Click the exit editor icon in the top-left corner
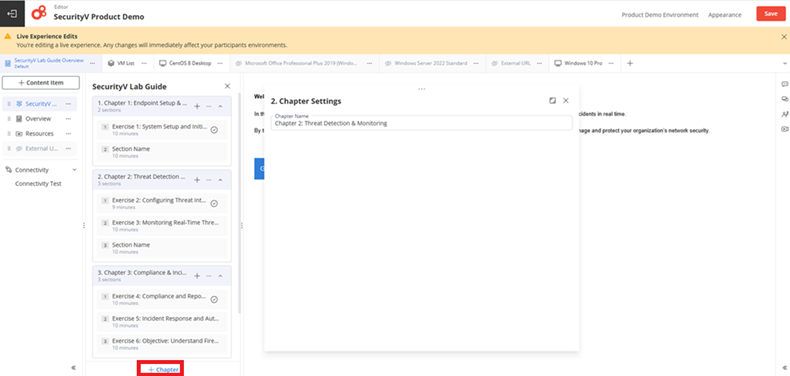The width and height of the screenshot is (790, 376). (12, 14)
